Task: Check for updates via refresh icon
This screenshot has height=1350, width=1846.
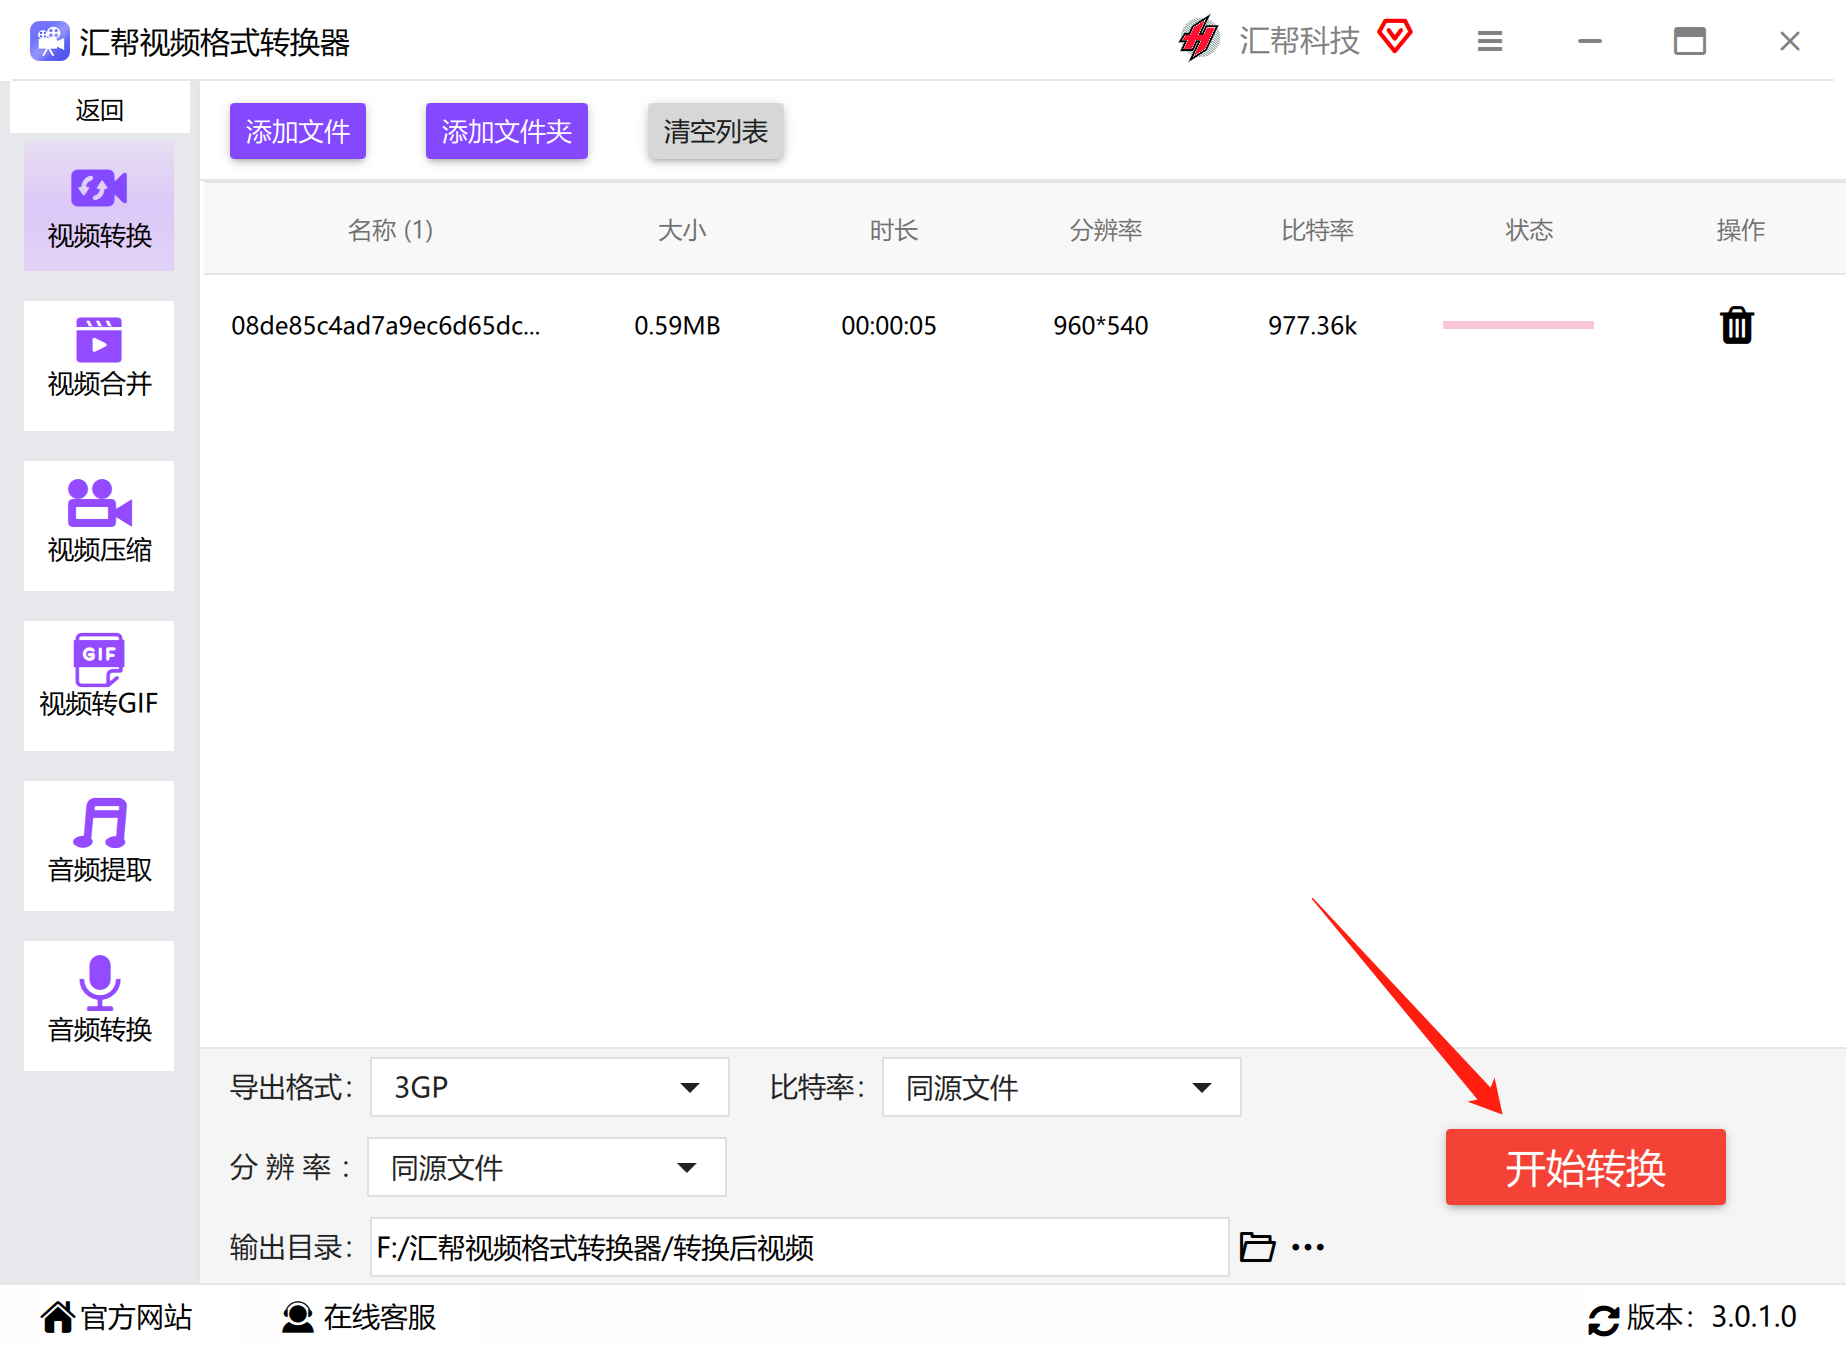Action: point(1603,1319)
